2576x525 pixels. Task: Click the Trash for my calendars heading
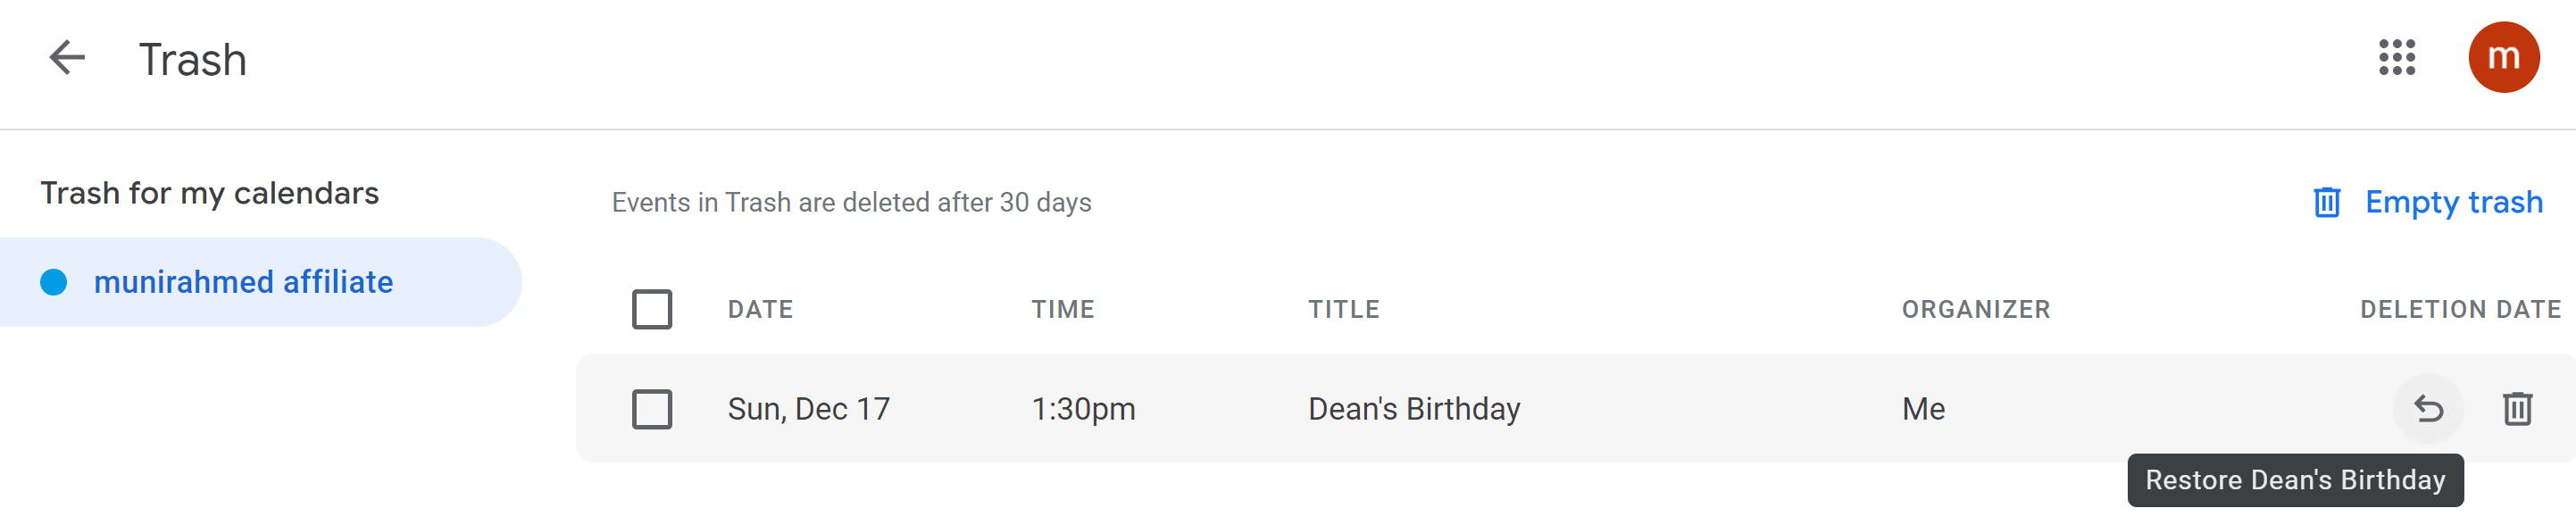(x=209, y=193)
